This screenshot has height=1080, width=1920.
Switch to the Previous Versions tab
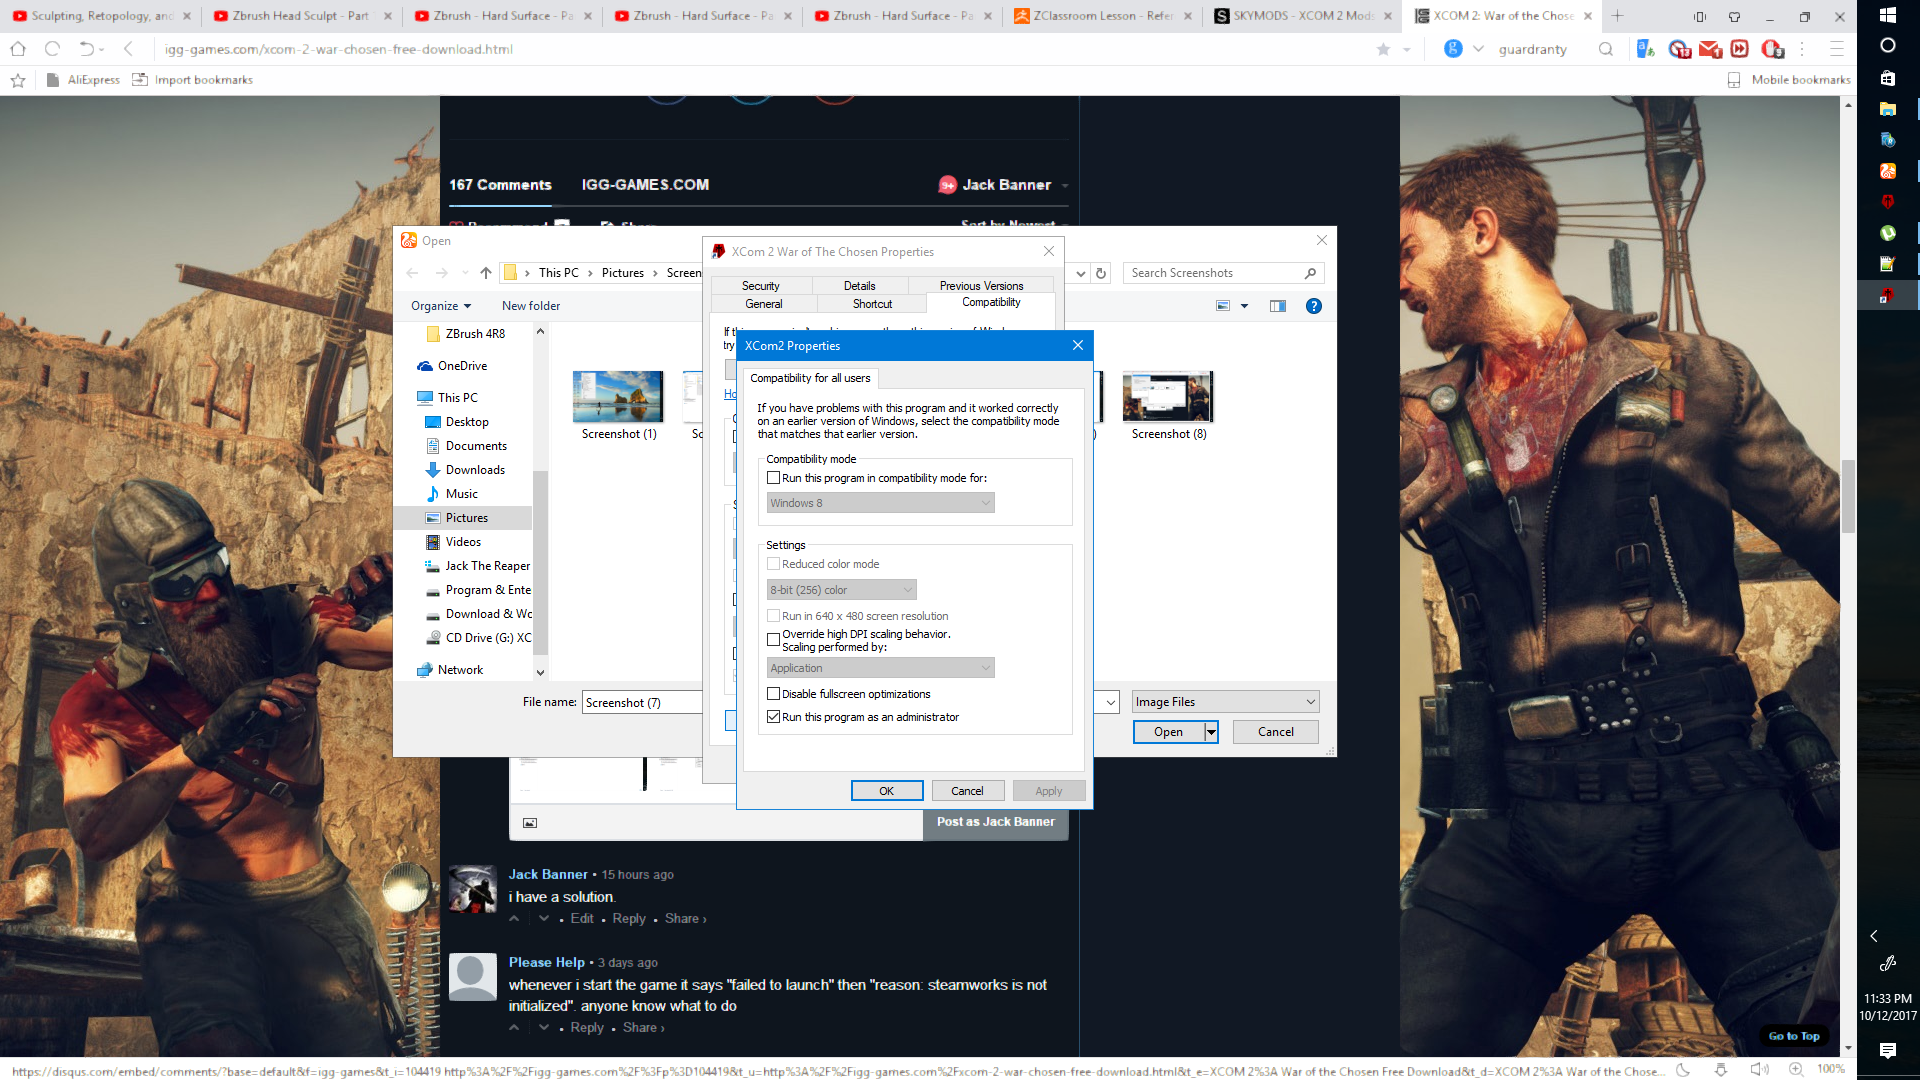981,286
